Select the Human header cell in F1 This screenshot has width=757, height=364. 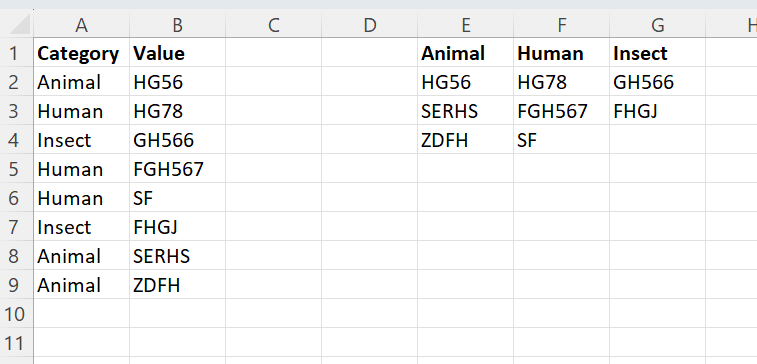click(561, 53)
